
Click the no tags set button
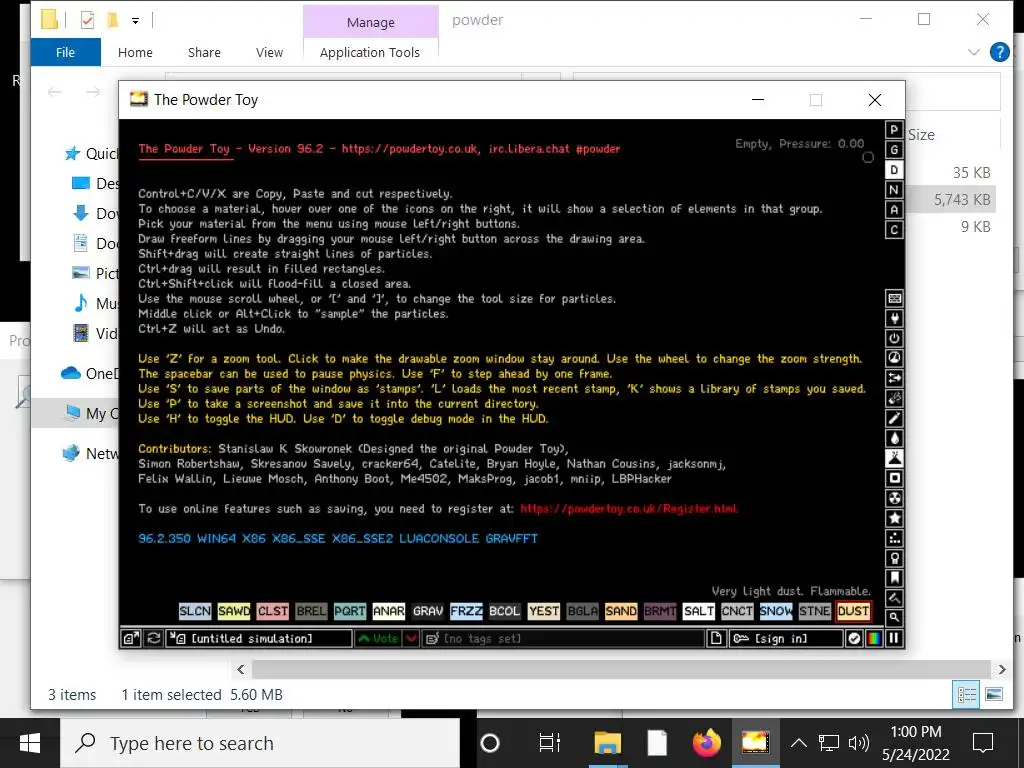pyautogui.click(x=564, y=638)
